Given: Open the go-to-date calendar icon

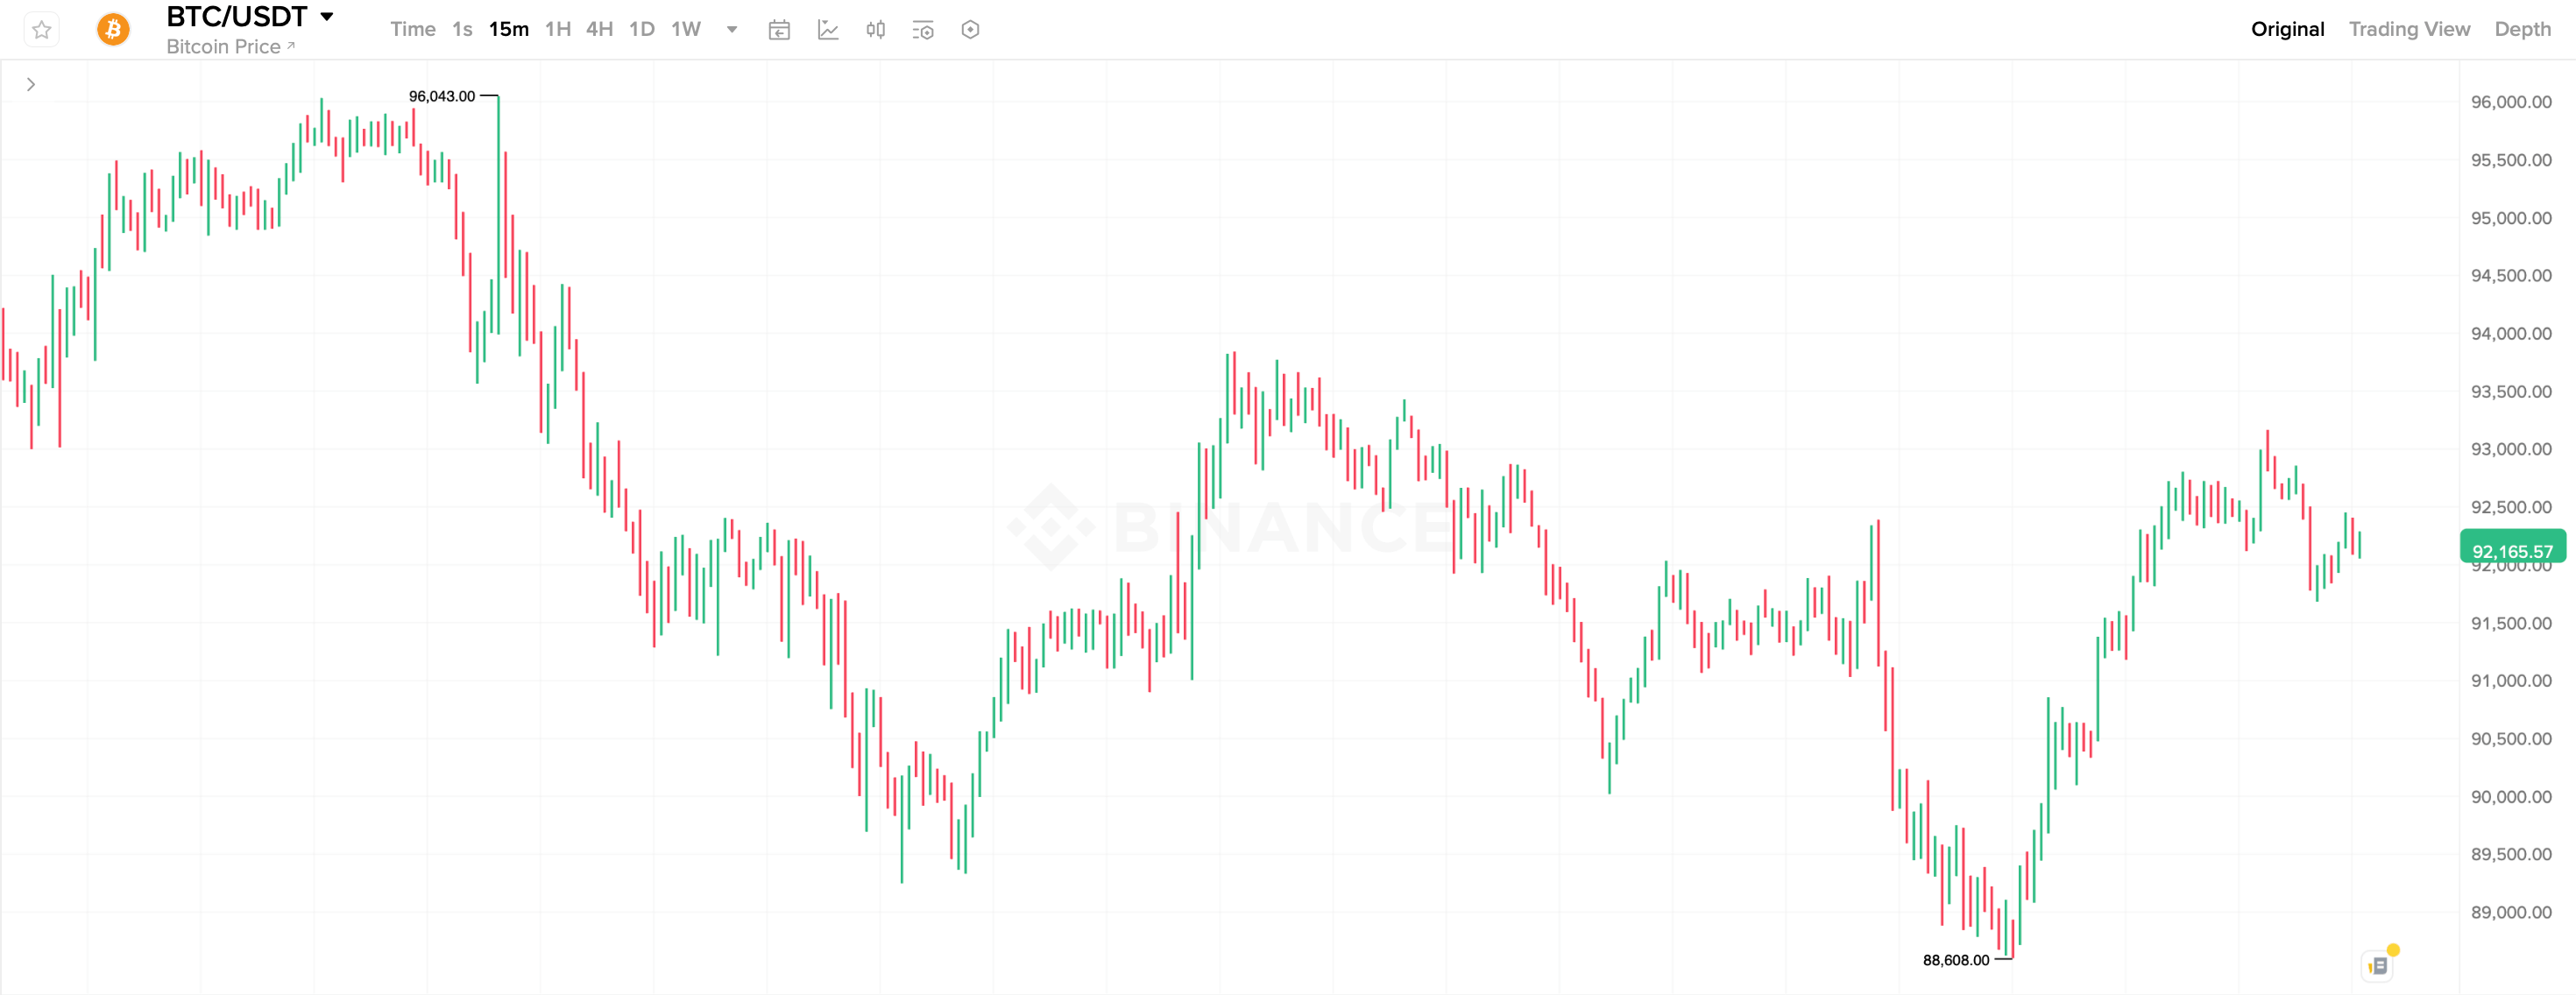Looking at the screenshot, I should click(779, 30).
